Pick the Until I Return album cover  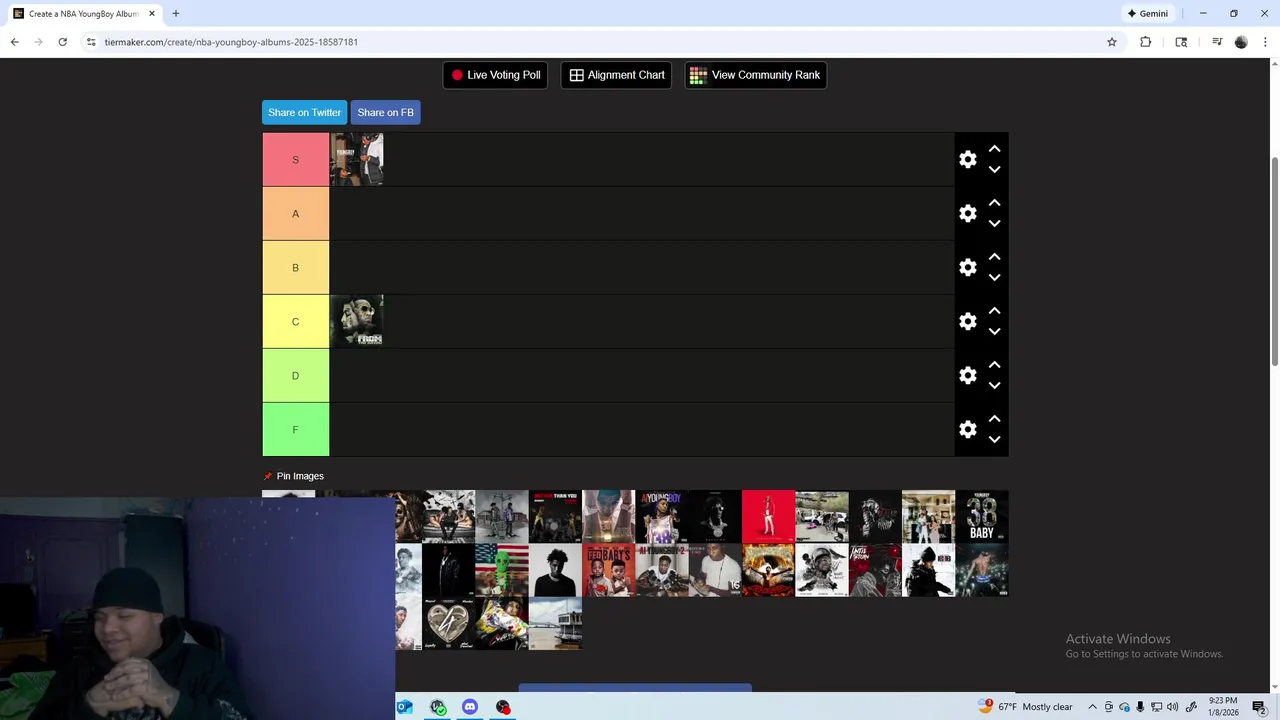(875, 570)
